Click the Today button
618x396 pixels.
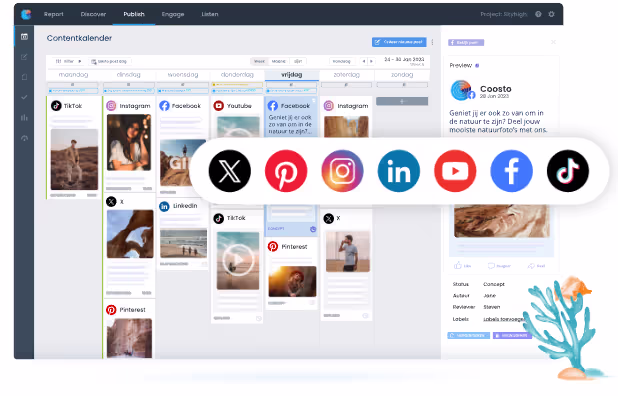pos(341,61)
